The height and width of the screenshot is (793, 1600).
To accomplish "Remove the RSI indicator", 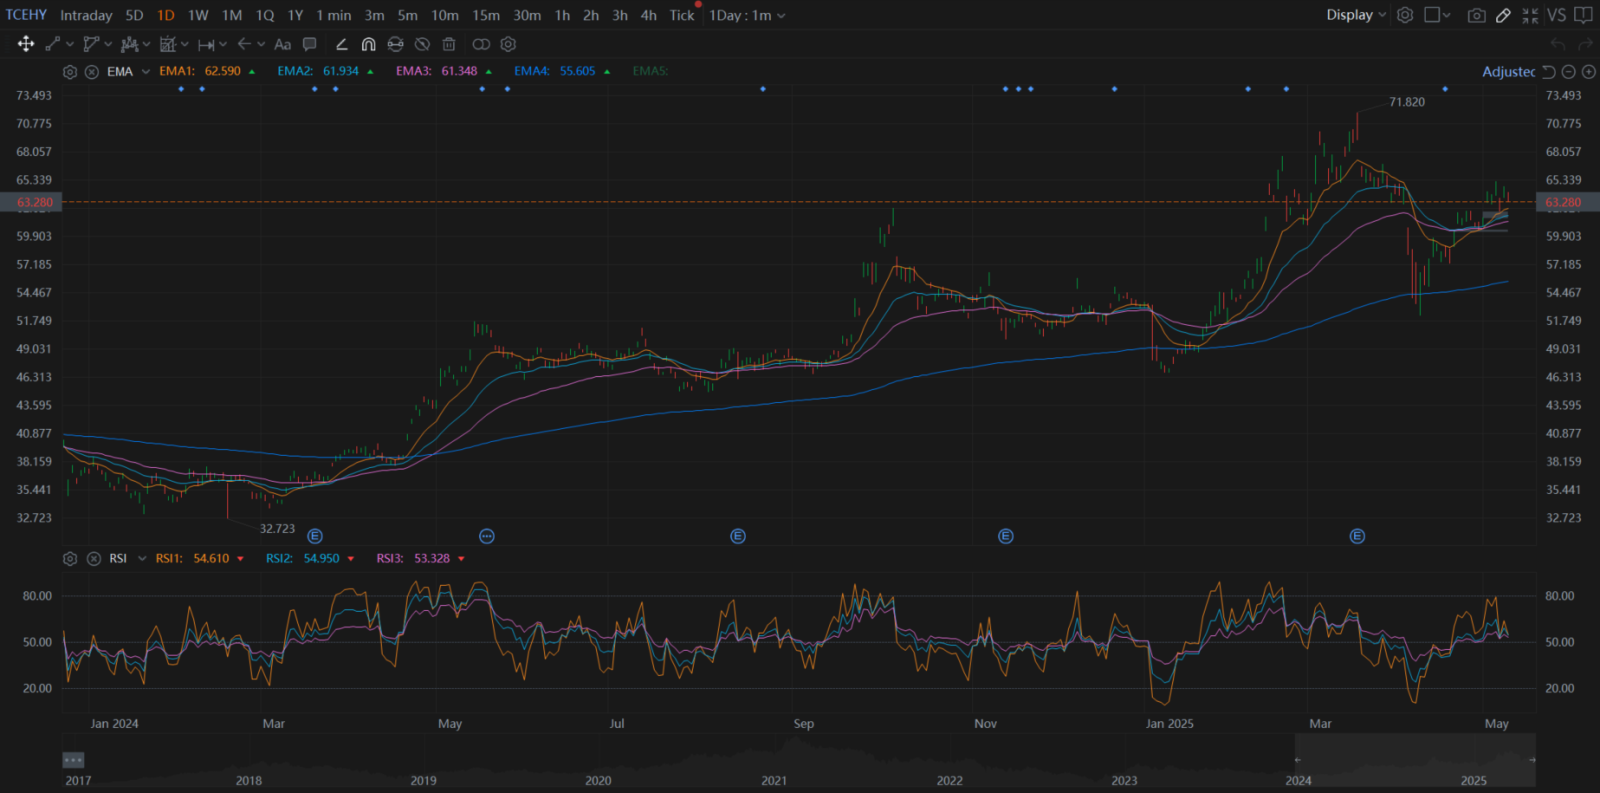I will [93, 559].
